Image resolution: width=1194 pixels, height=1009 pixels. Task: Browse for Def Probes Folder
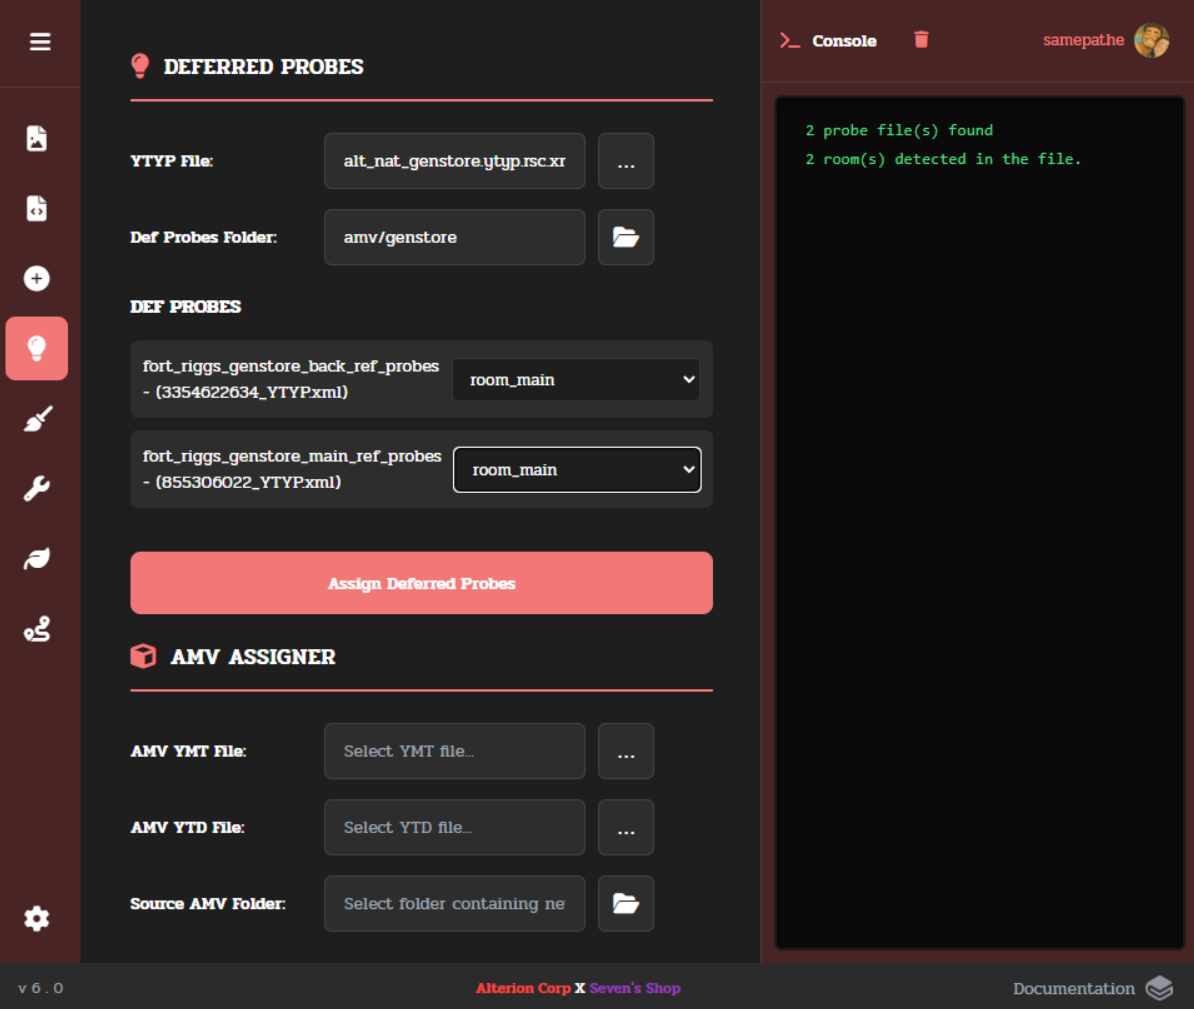[626, 237]
